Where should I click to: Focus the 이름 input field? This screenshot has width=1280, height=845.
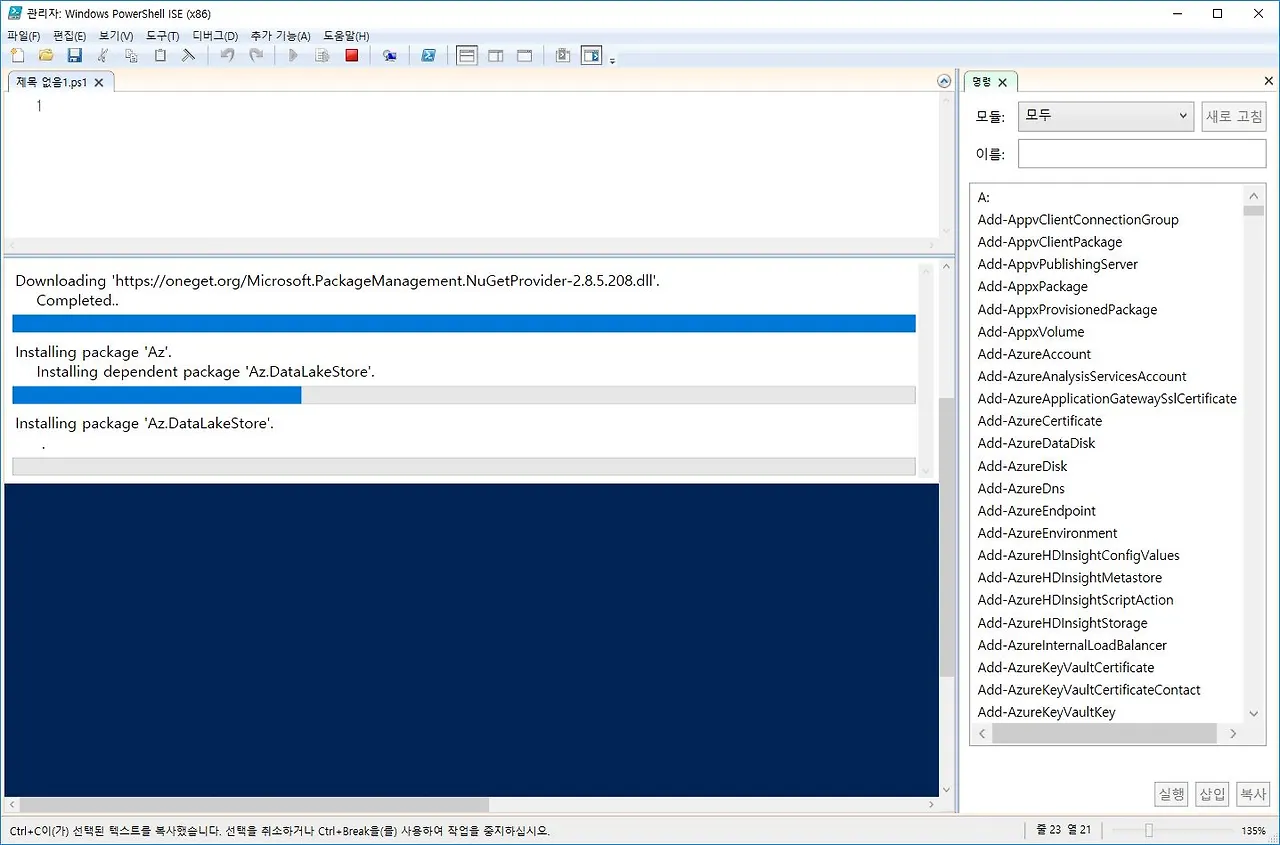1142,154
